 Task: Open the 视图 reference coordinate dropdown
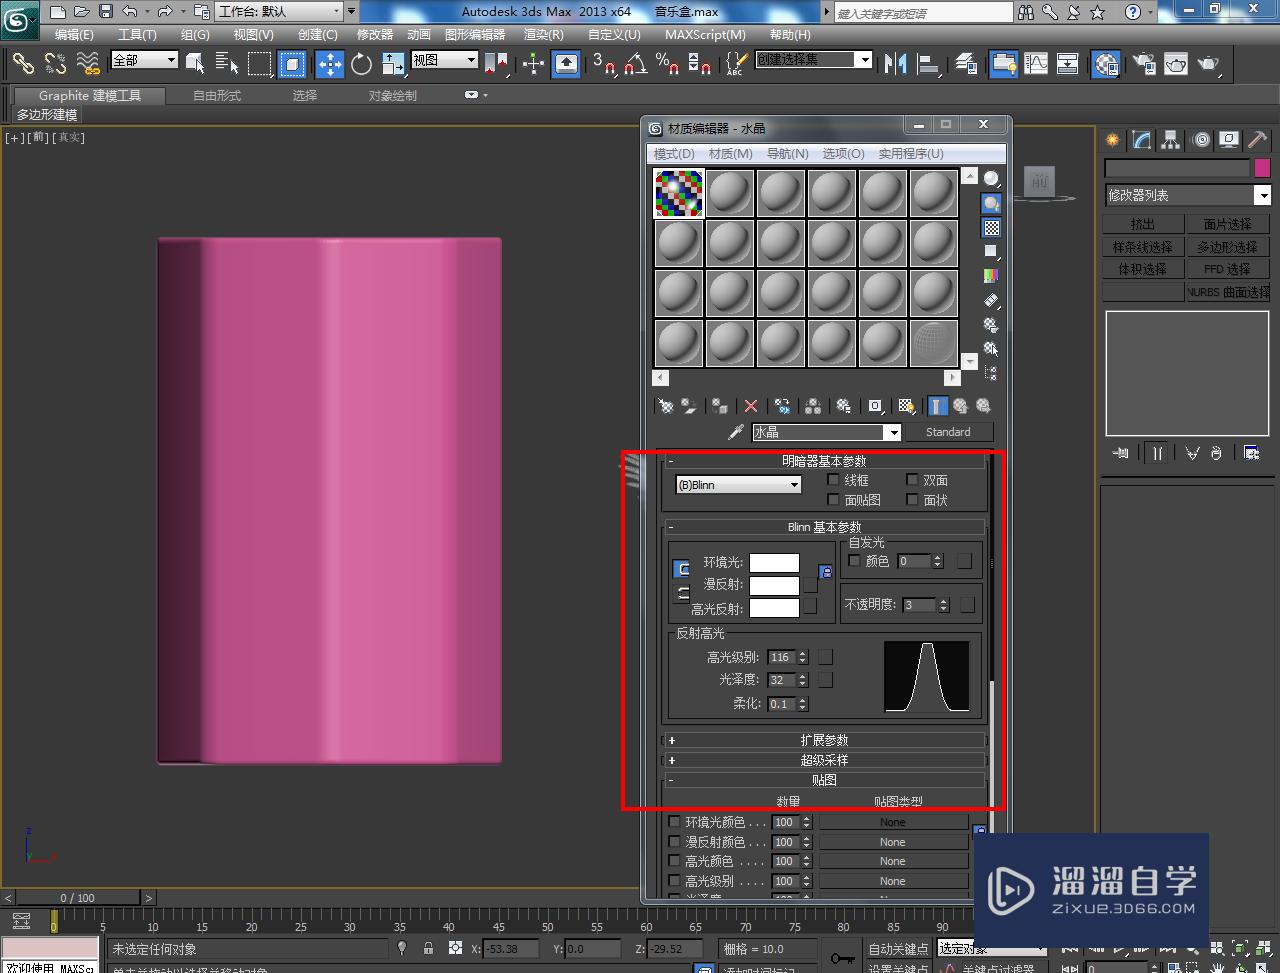click(445, 60)
